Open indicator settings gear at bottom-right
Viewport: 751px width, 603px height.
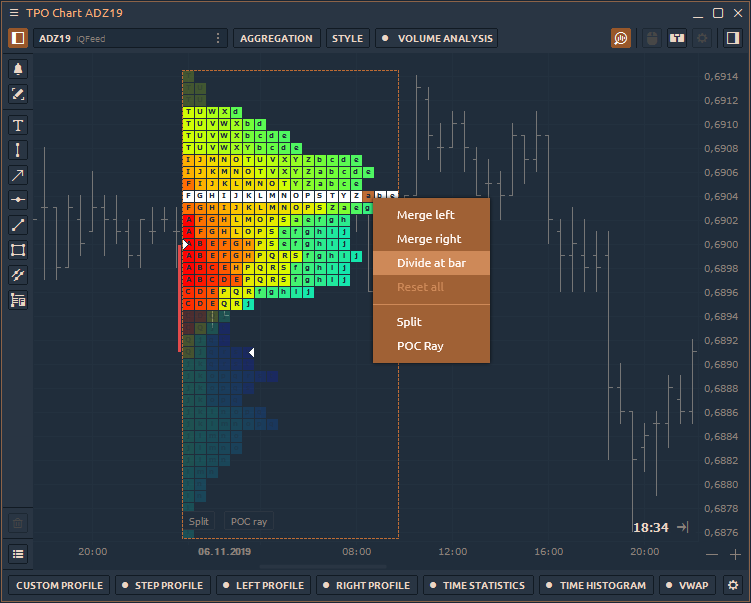click(733, 585)
